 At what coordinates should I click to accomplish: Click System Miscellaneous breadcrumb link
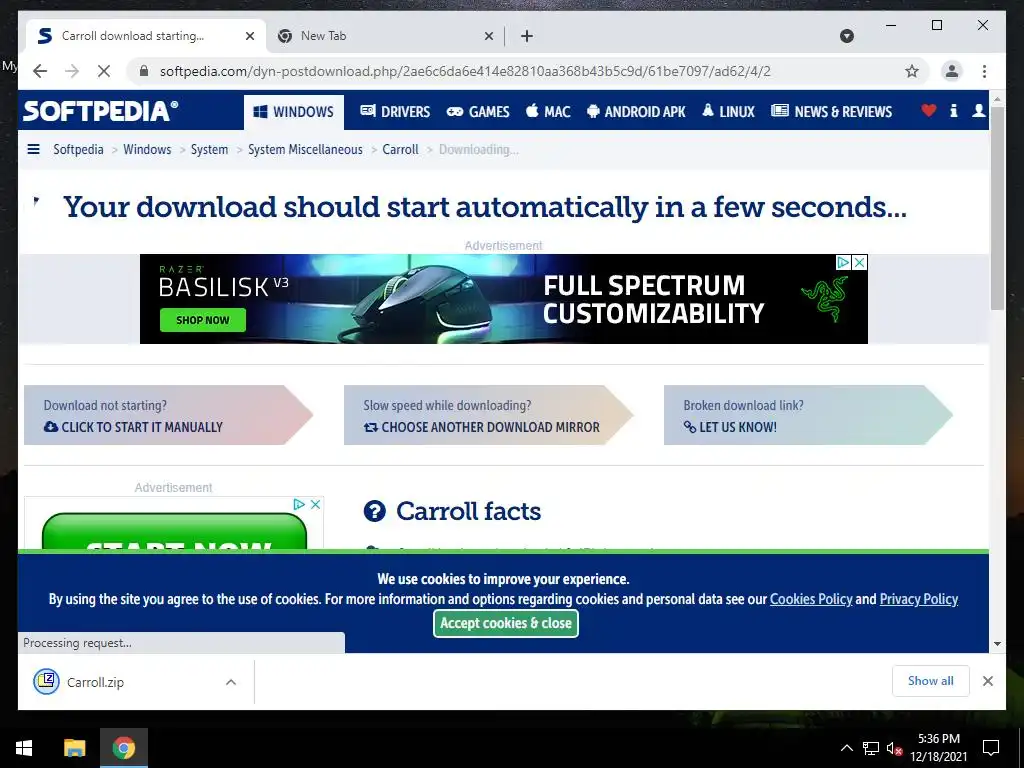click(305, 150)
